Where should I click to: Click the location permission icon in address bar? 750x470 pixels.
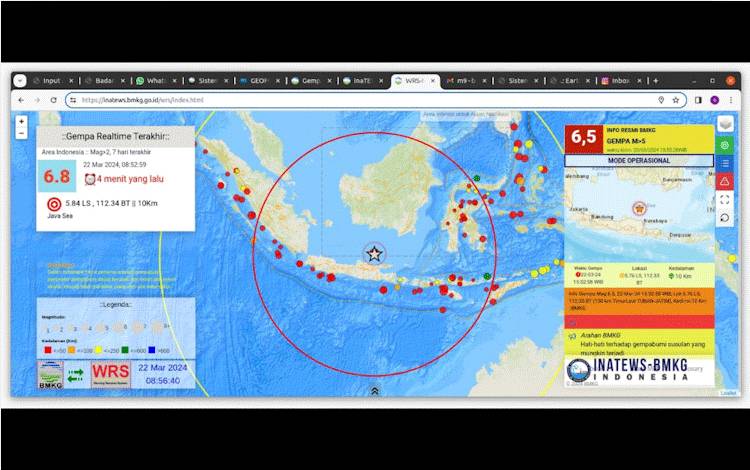(x=661, y=100)
